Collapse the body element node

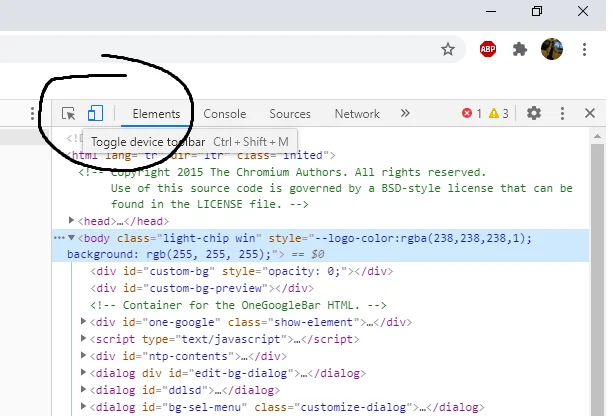coord(71,237)
